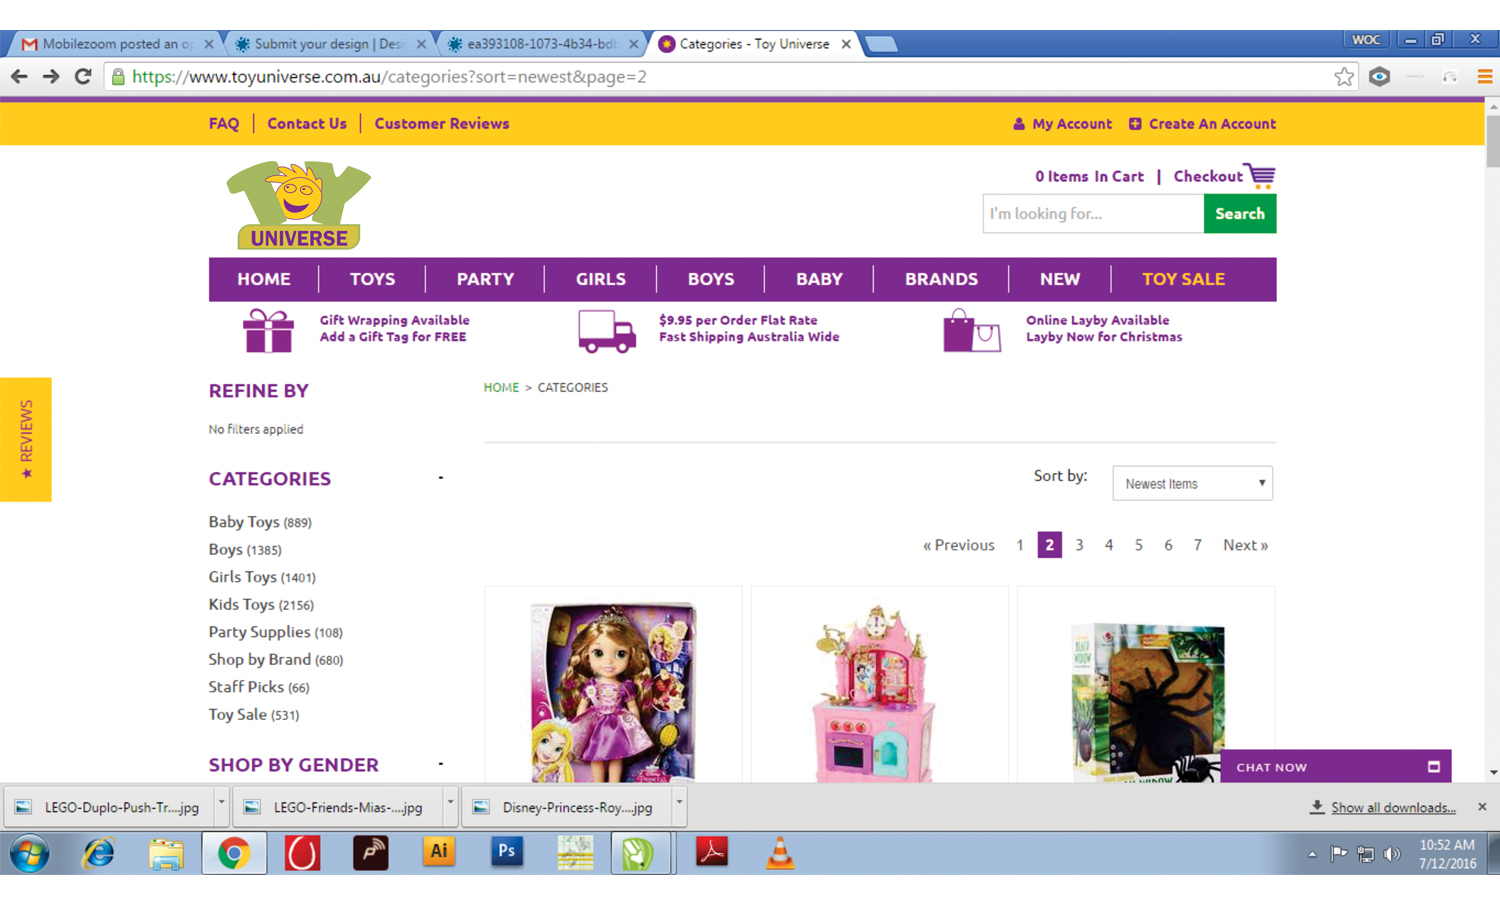This screenshot has width=1500, height=903.
Task: Go back with the browser back arrow
Action: [x=19, y=77]
